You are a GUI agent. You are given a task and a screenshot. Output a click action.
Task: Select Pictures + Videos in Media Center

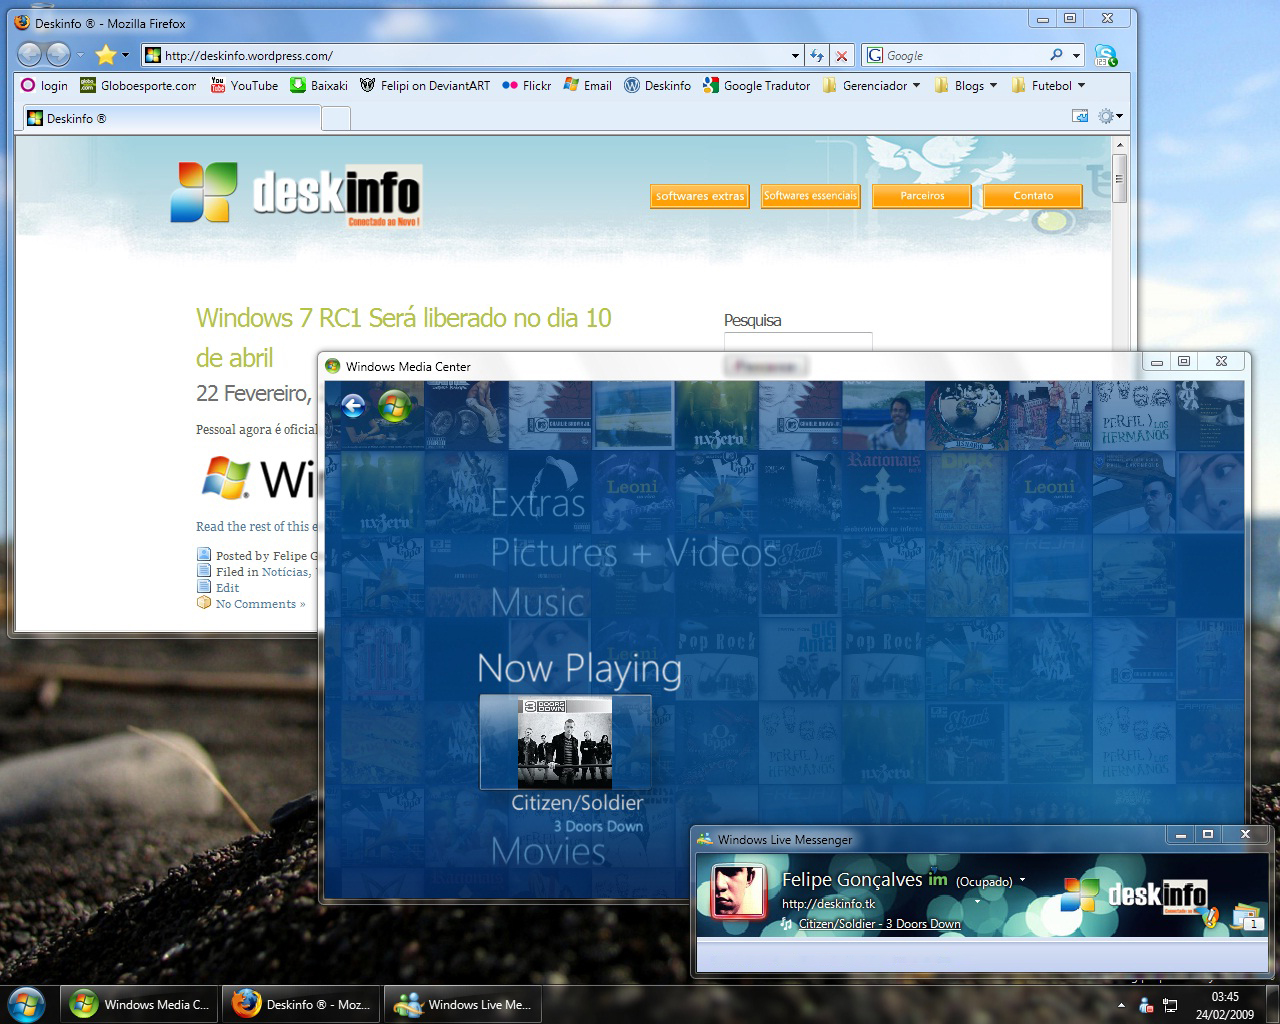click(634, 553)
